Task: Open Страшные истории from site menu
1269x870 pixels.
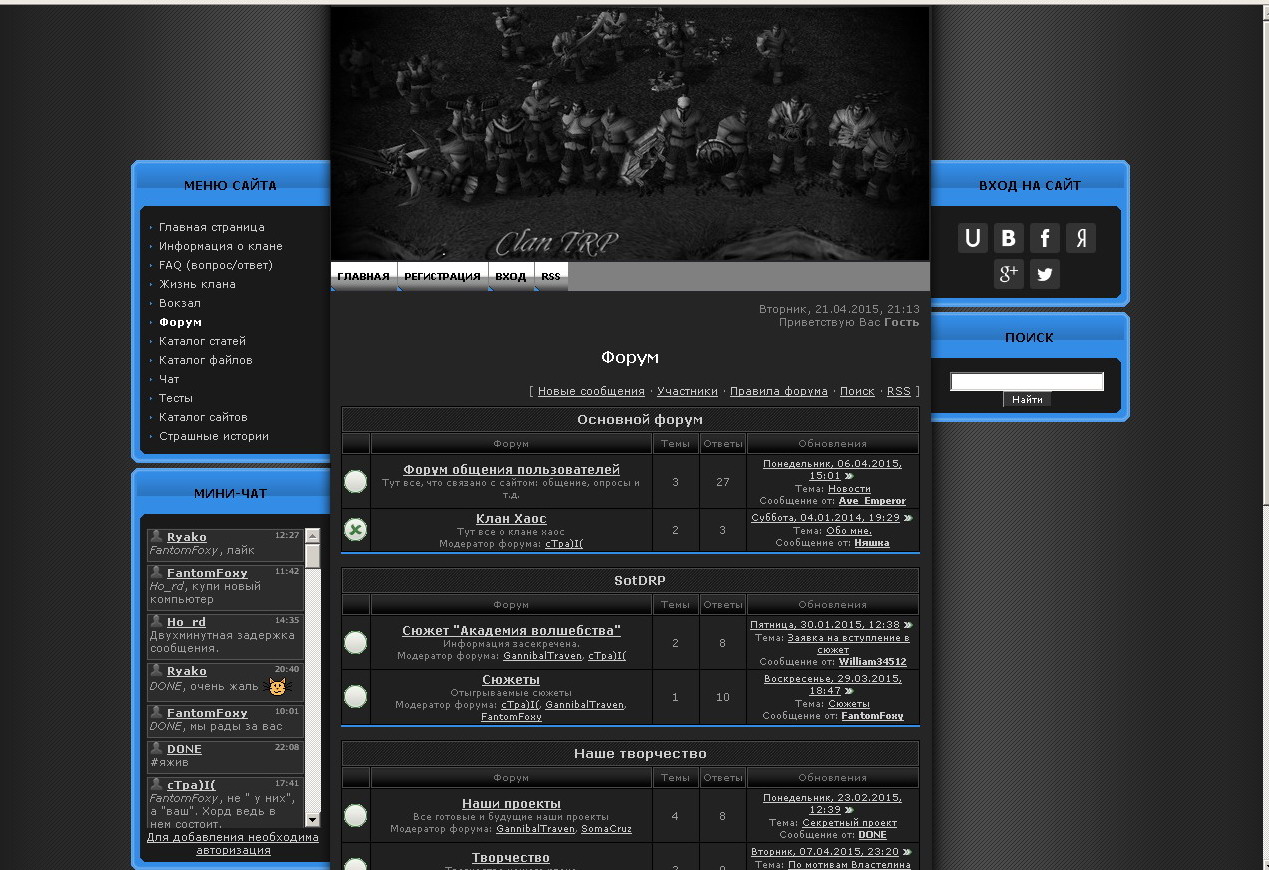Action: [213, 436]
